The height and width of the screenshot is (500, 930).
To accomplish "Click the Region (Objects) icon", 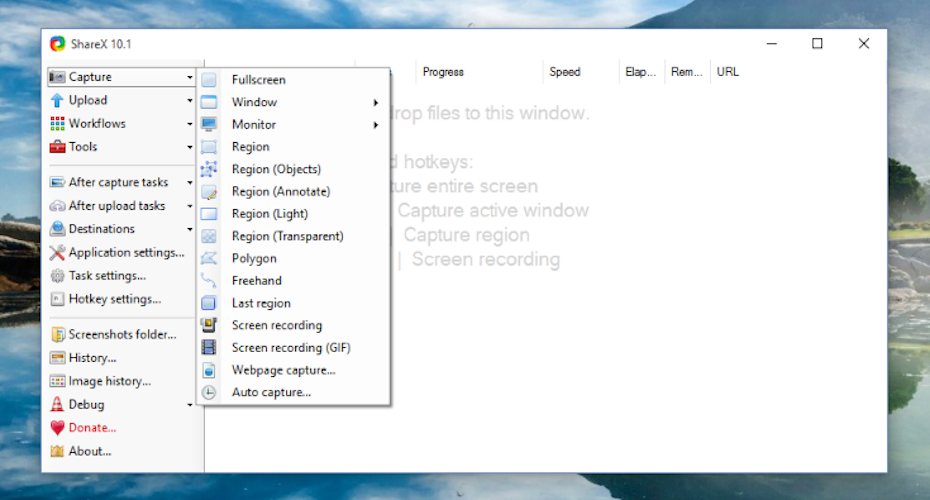I will 209,169.
